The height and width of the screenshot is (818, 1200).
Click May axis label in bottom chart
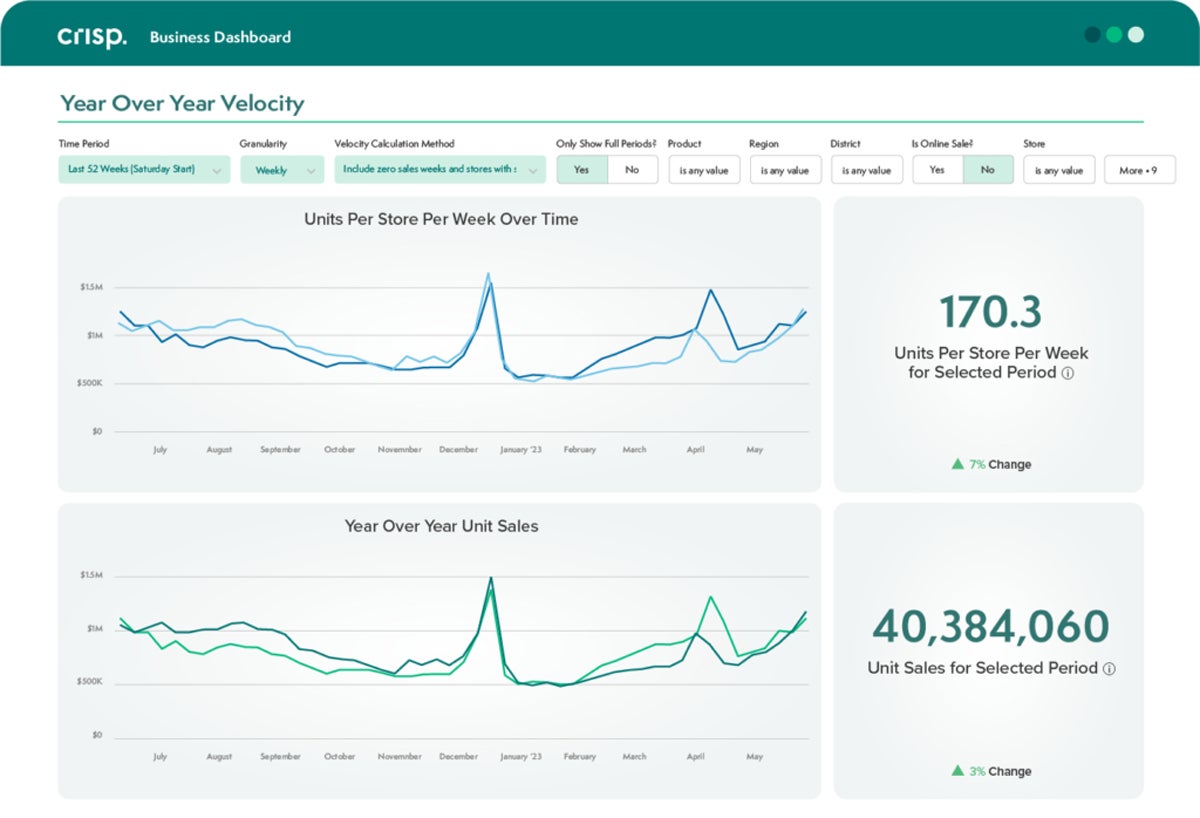click(754, 757)
